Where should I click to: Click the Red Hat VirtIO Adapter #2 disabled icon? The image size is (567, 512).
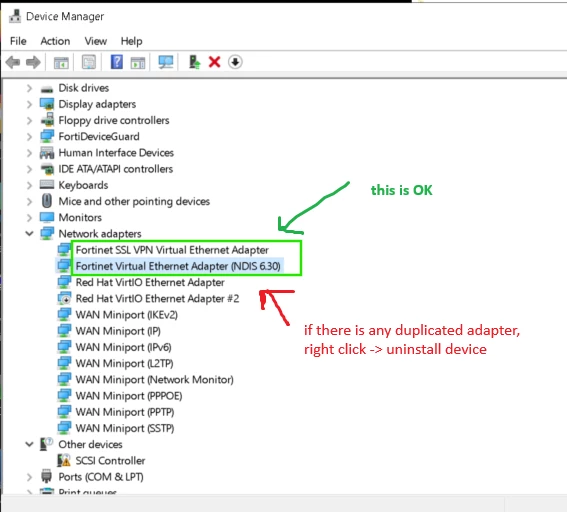(x=64, y=299)
